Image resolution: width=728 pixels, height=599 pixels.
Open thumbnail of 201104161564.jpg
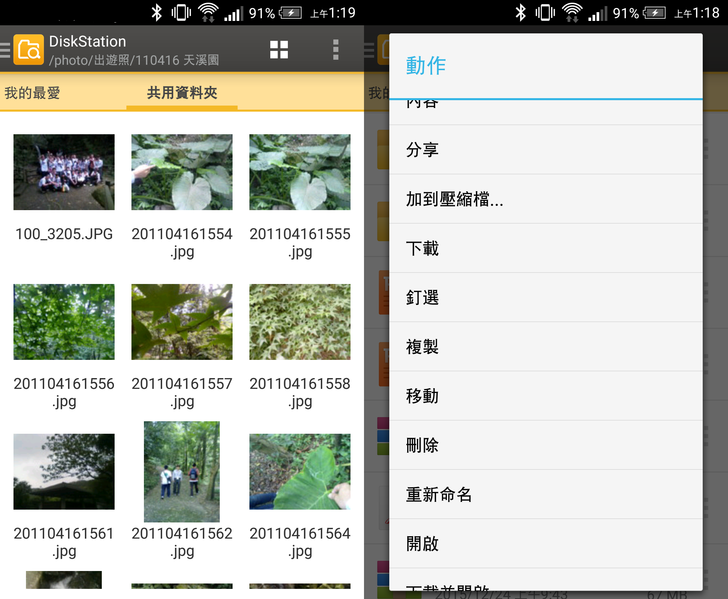300,472
